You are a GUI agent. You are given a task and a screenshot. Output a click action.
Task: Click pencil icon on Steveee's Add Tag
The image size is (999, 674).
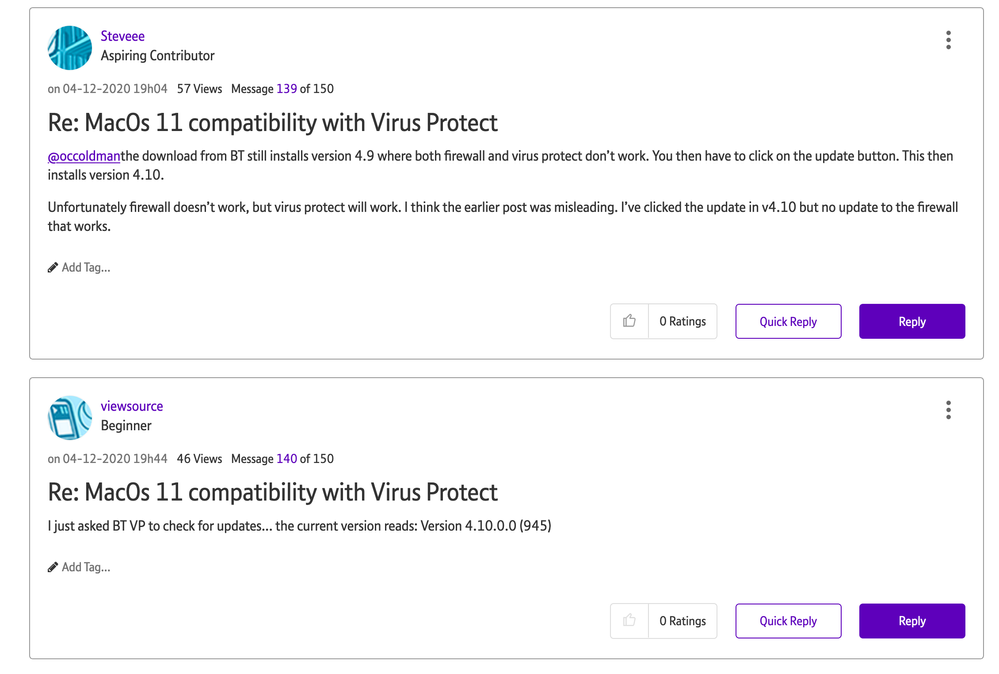coord(53,268)
